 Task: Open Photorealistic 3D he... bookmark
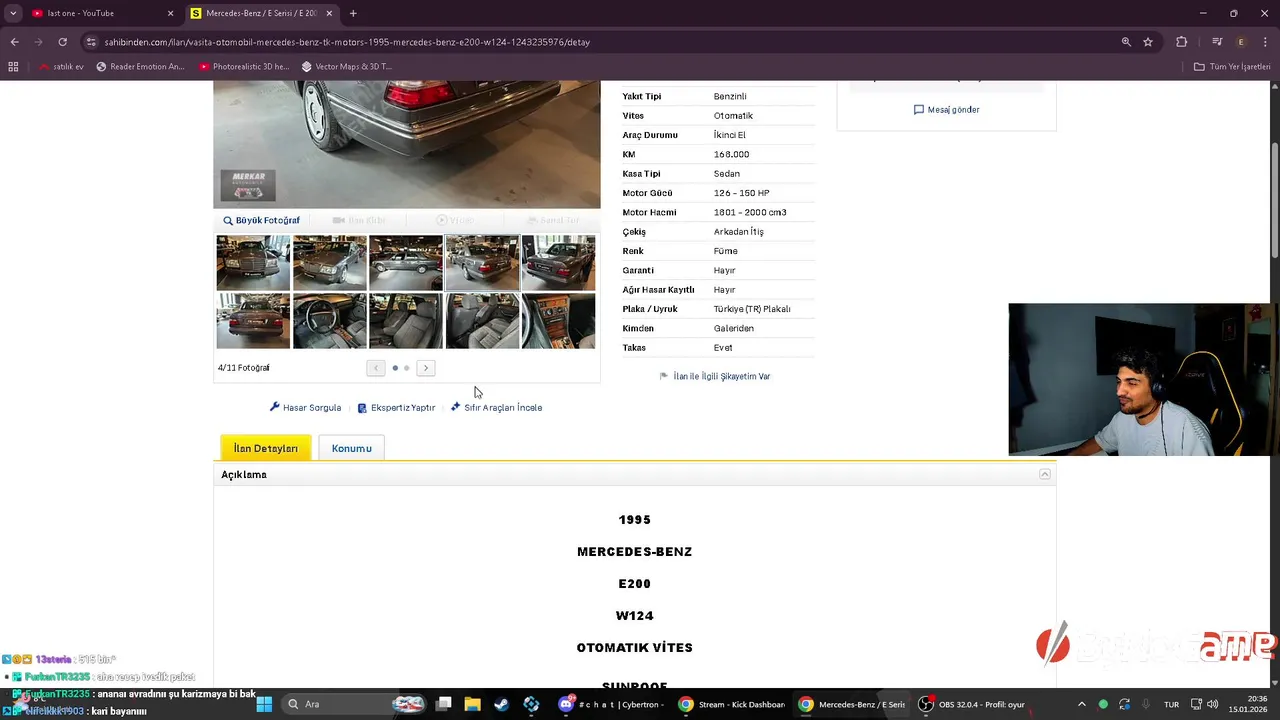[x=245, y=67]
